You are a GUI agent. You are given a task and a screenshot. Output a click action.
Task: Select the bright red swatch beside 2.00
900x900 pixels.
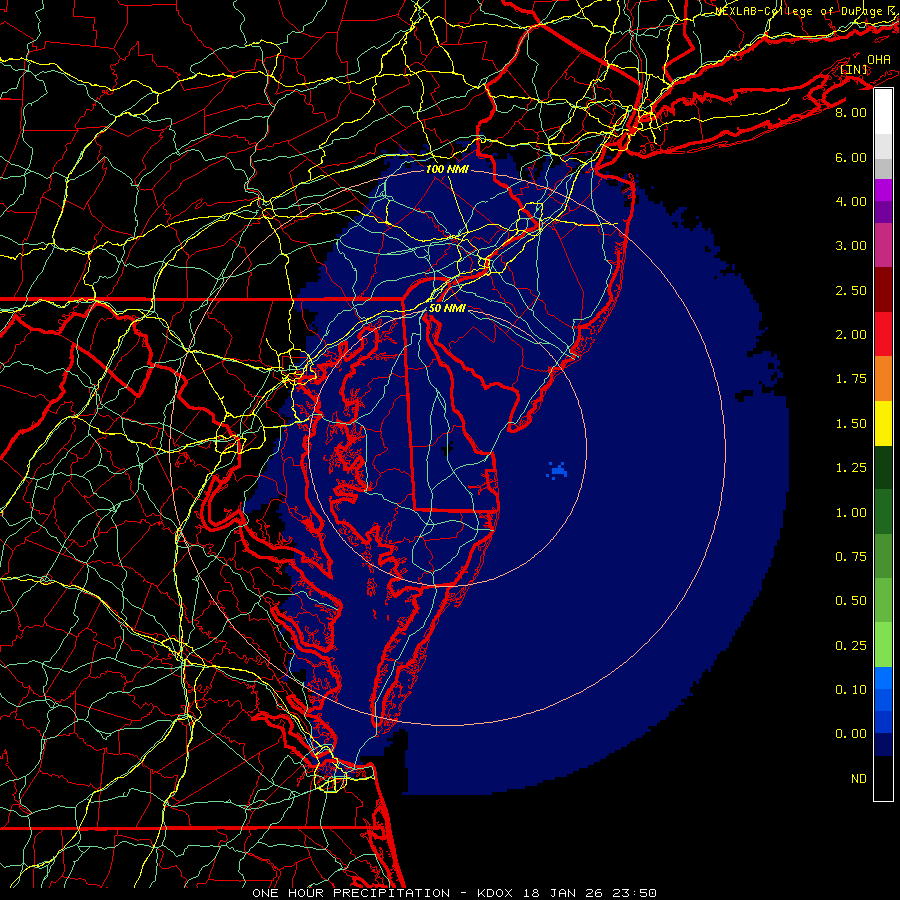pyautogui.click(x=883, y=334)
